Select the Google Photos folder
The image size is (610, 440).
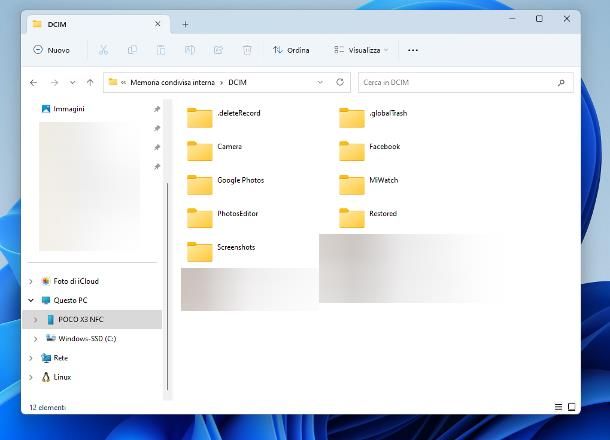click(x=225, y=184)
